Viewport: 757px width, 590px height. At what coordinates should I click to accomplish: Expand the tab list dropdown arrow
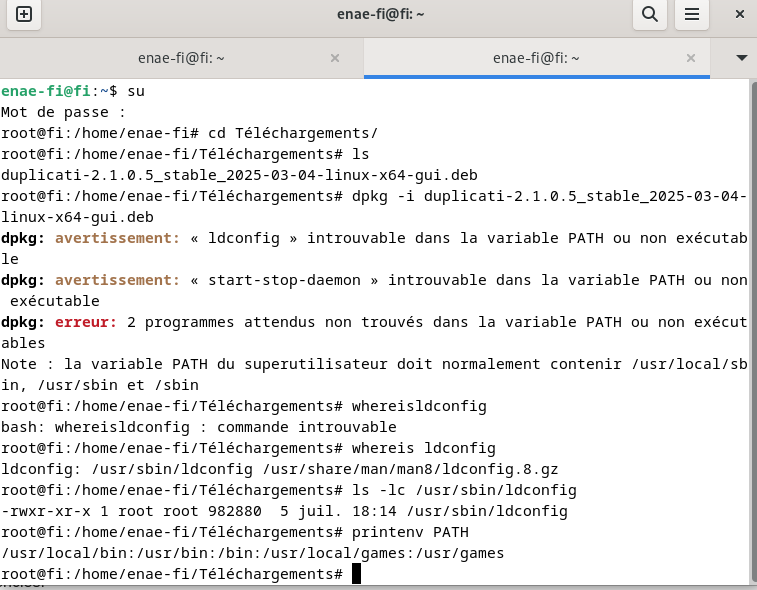(x=742, y=58)
